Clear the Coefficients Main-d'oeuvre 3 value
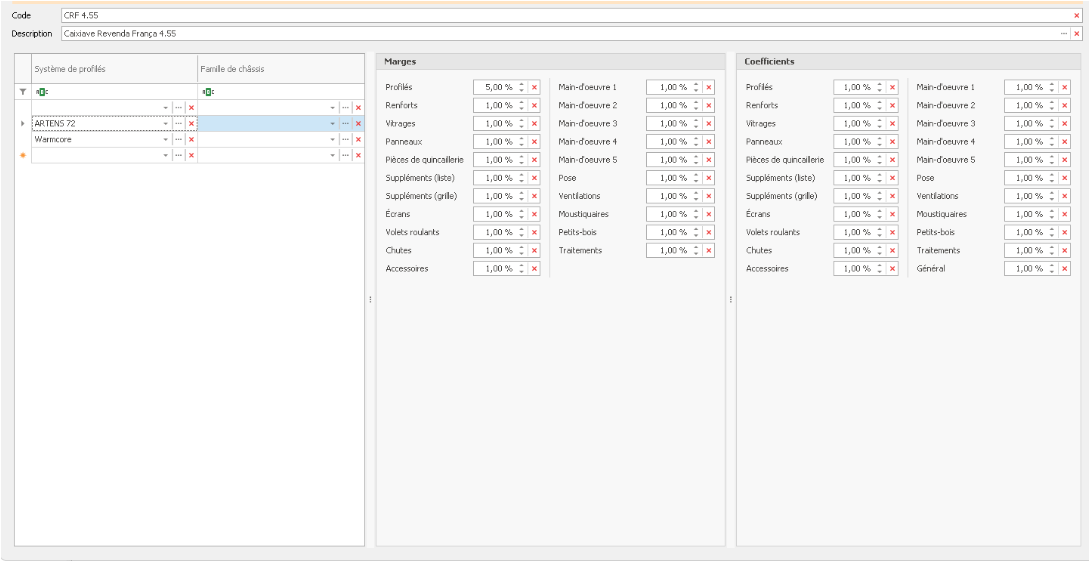1089x561 pixels. [1065, 124]
